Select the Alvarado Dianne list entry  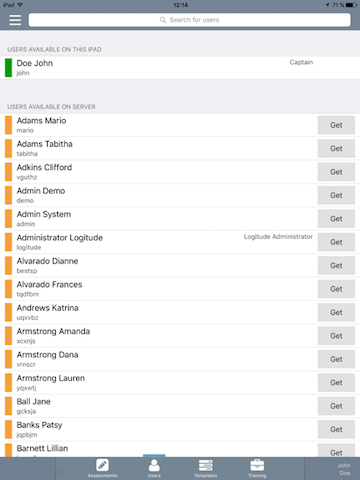coord(180,265)
